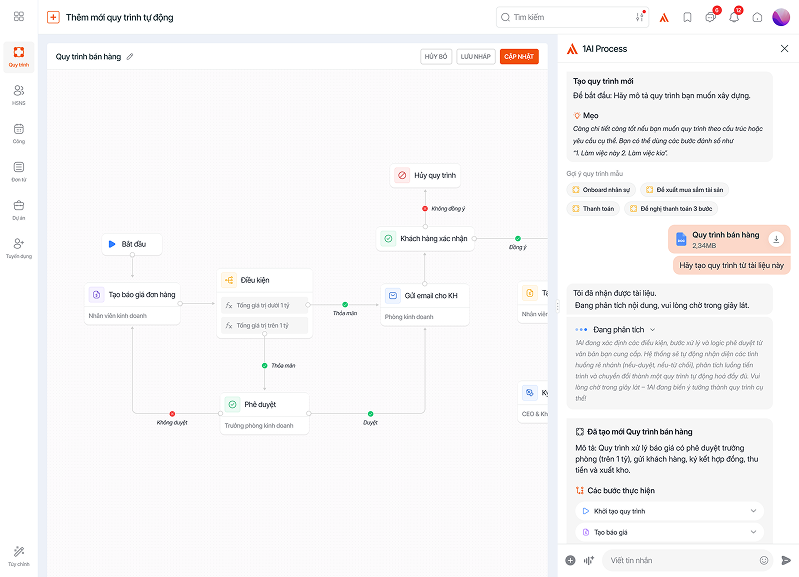Click the notification bell icon
The height and width of the screenshot is (577, 799).
(x=734, y=17)
